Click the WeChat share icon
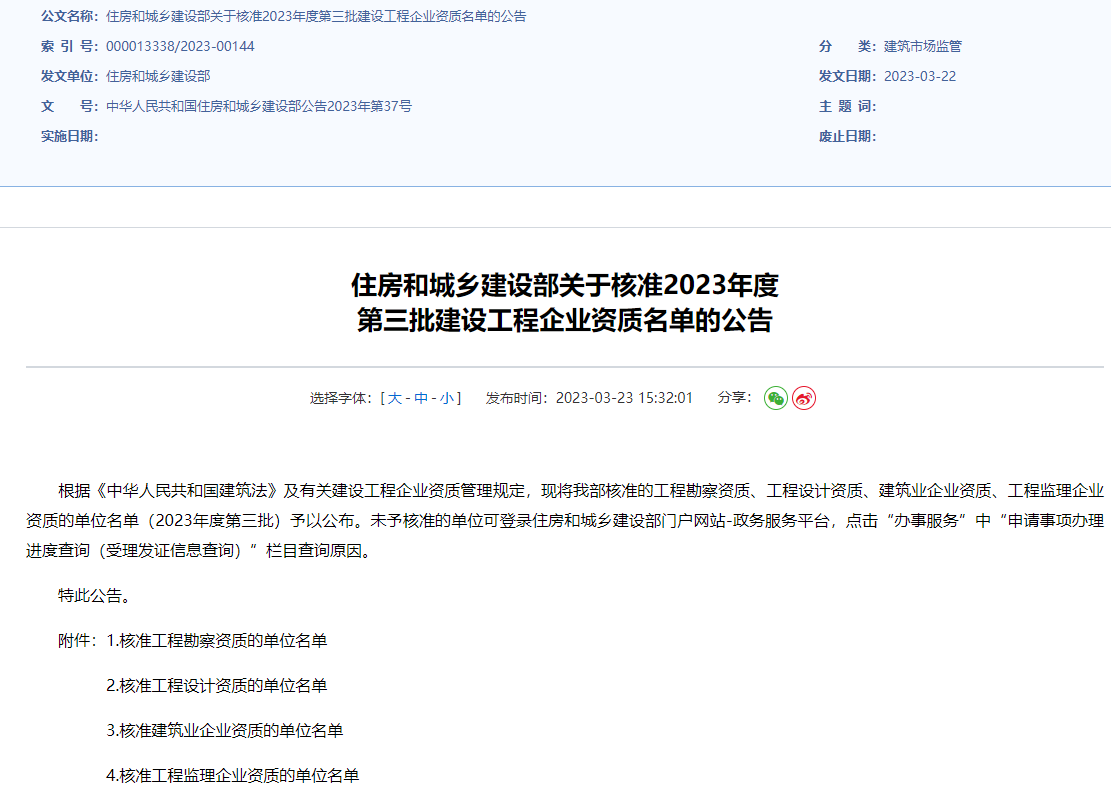The height and width of the screenshot is (796, 1111). [x=775, y=397]
